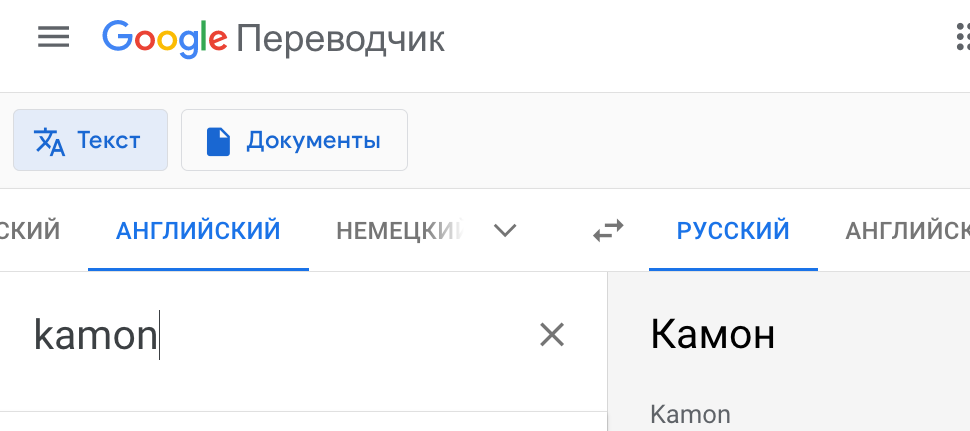Switch to Текст translation mode
The width and height of the screenshot is (970, 431).
90,141
